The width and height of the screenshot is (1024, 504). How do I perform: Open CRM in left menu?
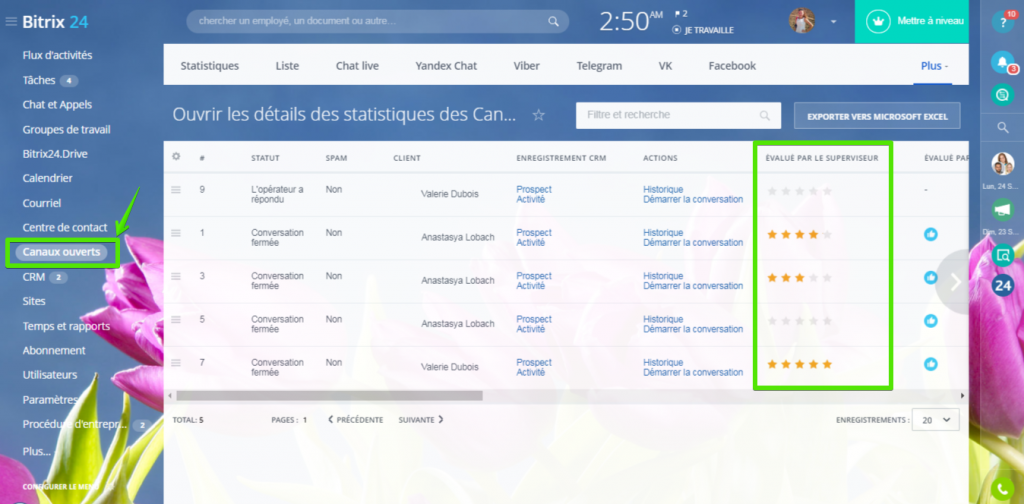click(x=33, y=277)
